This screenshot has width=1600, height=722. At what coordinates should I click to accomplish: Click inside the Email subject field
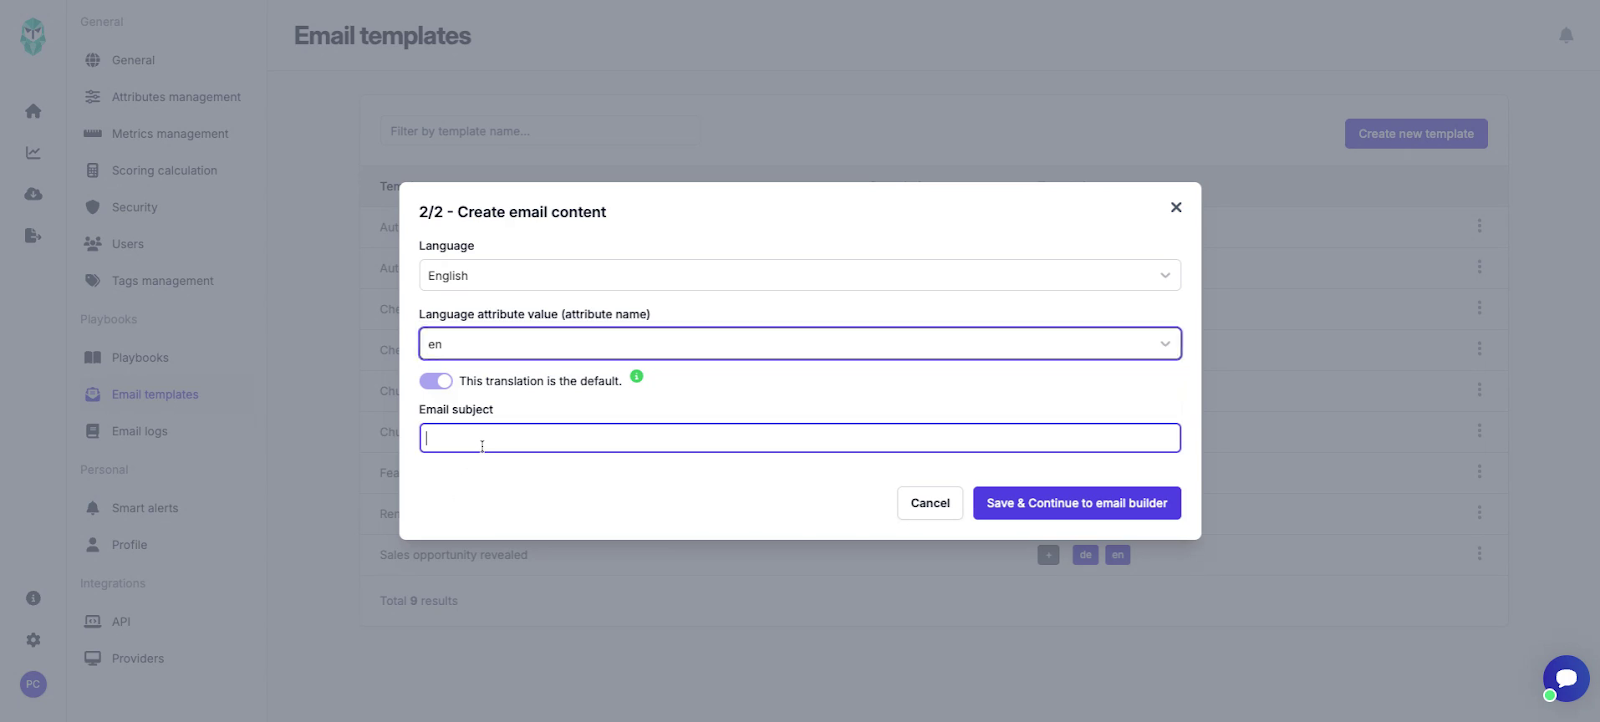point(799,437)
